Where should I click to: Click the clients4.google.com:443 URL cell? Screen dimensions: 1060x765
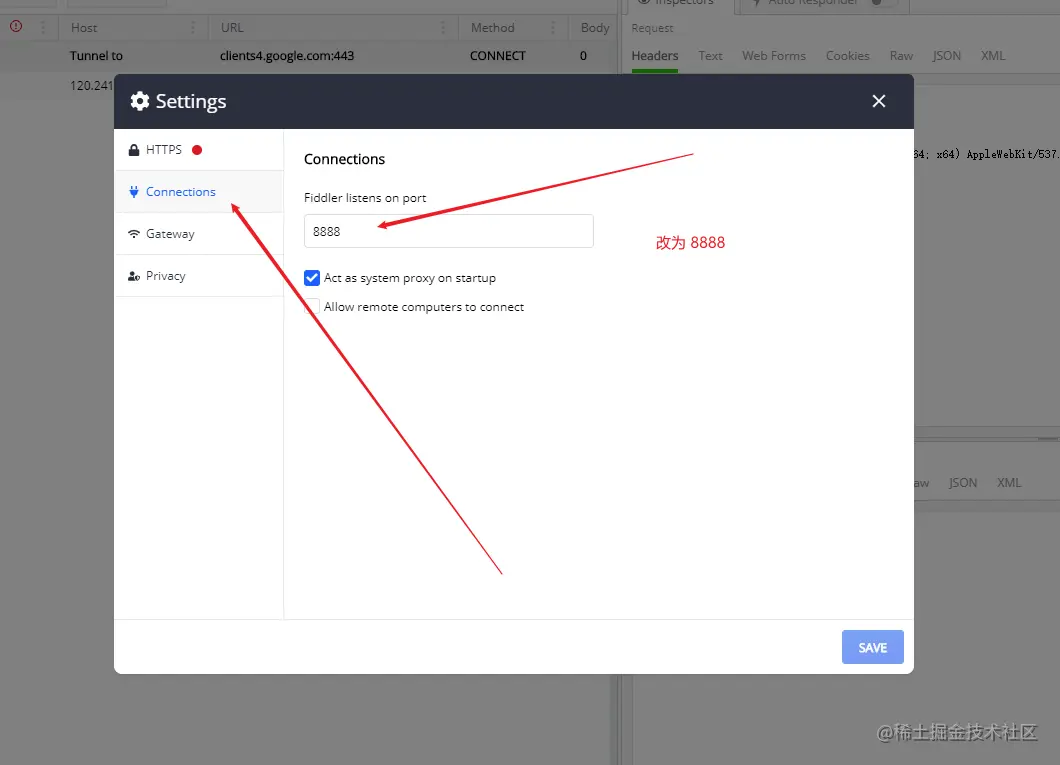[287, 56]
